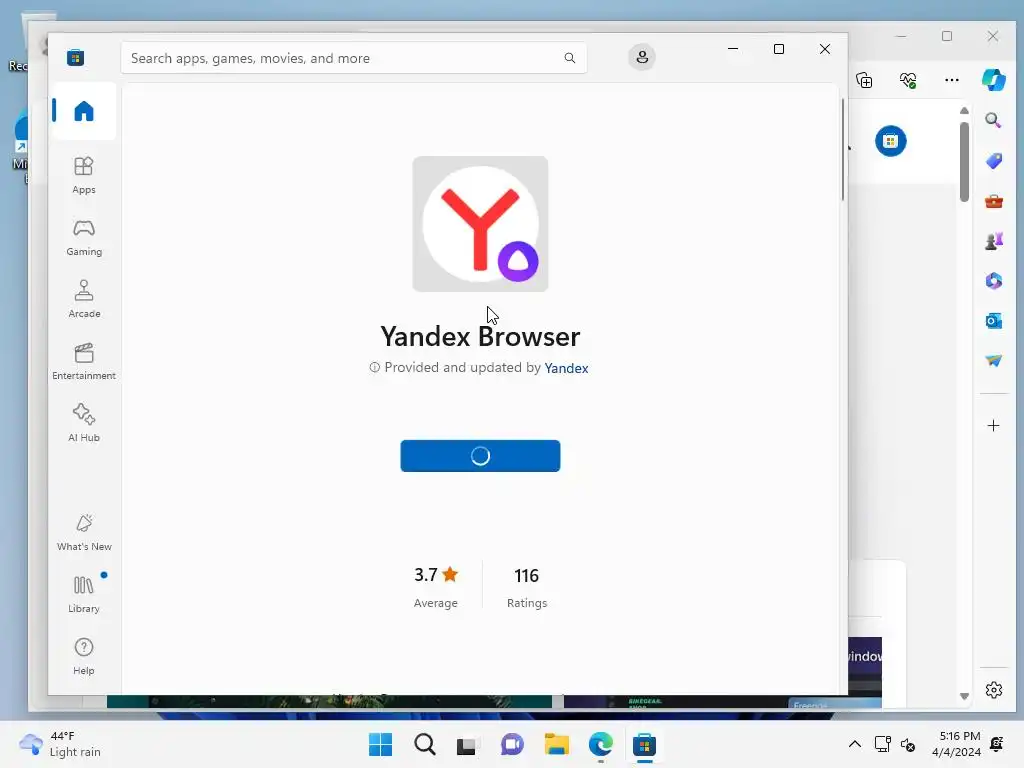1024x768 pixels.
Task: Focus the Search apps, games, movies field
Action: (354, 58)
